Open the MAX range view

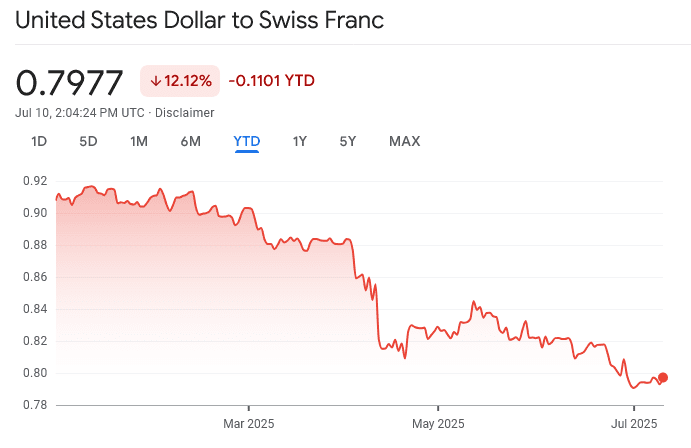coord(404,141)
